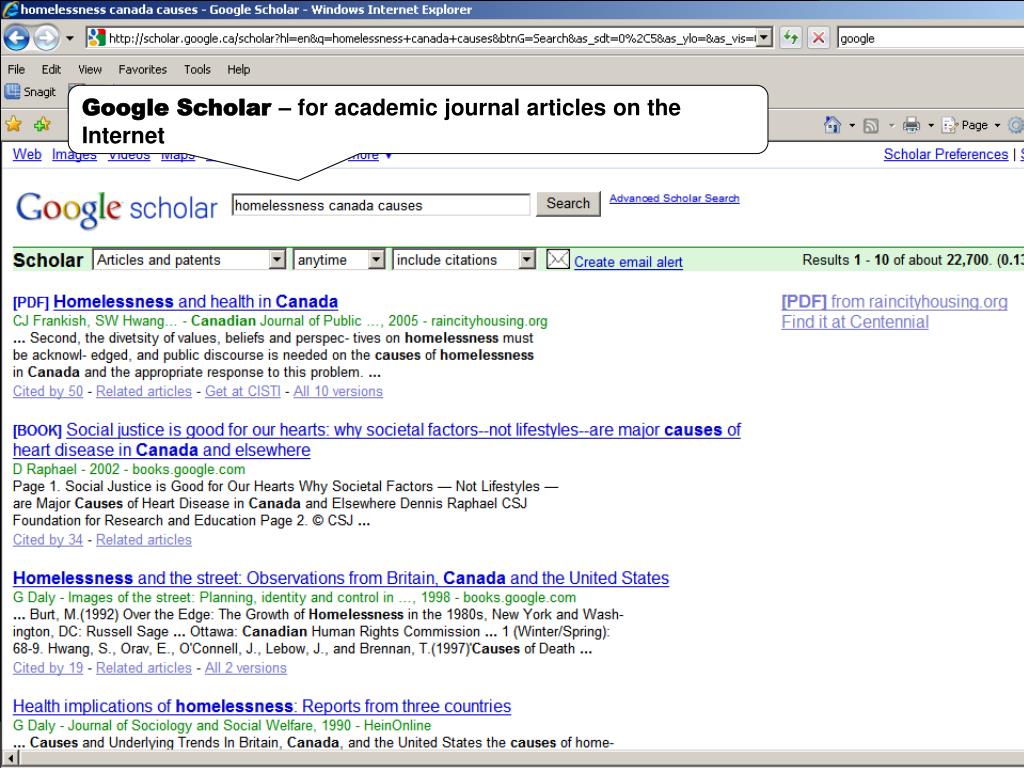Click Cited by 50 link
1024x768 pixels.
pos(48,391)
